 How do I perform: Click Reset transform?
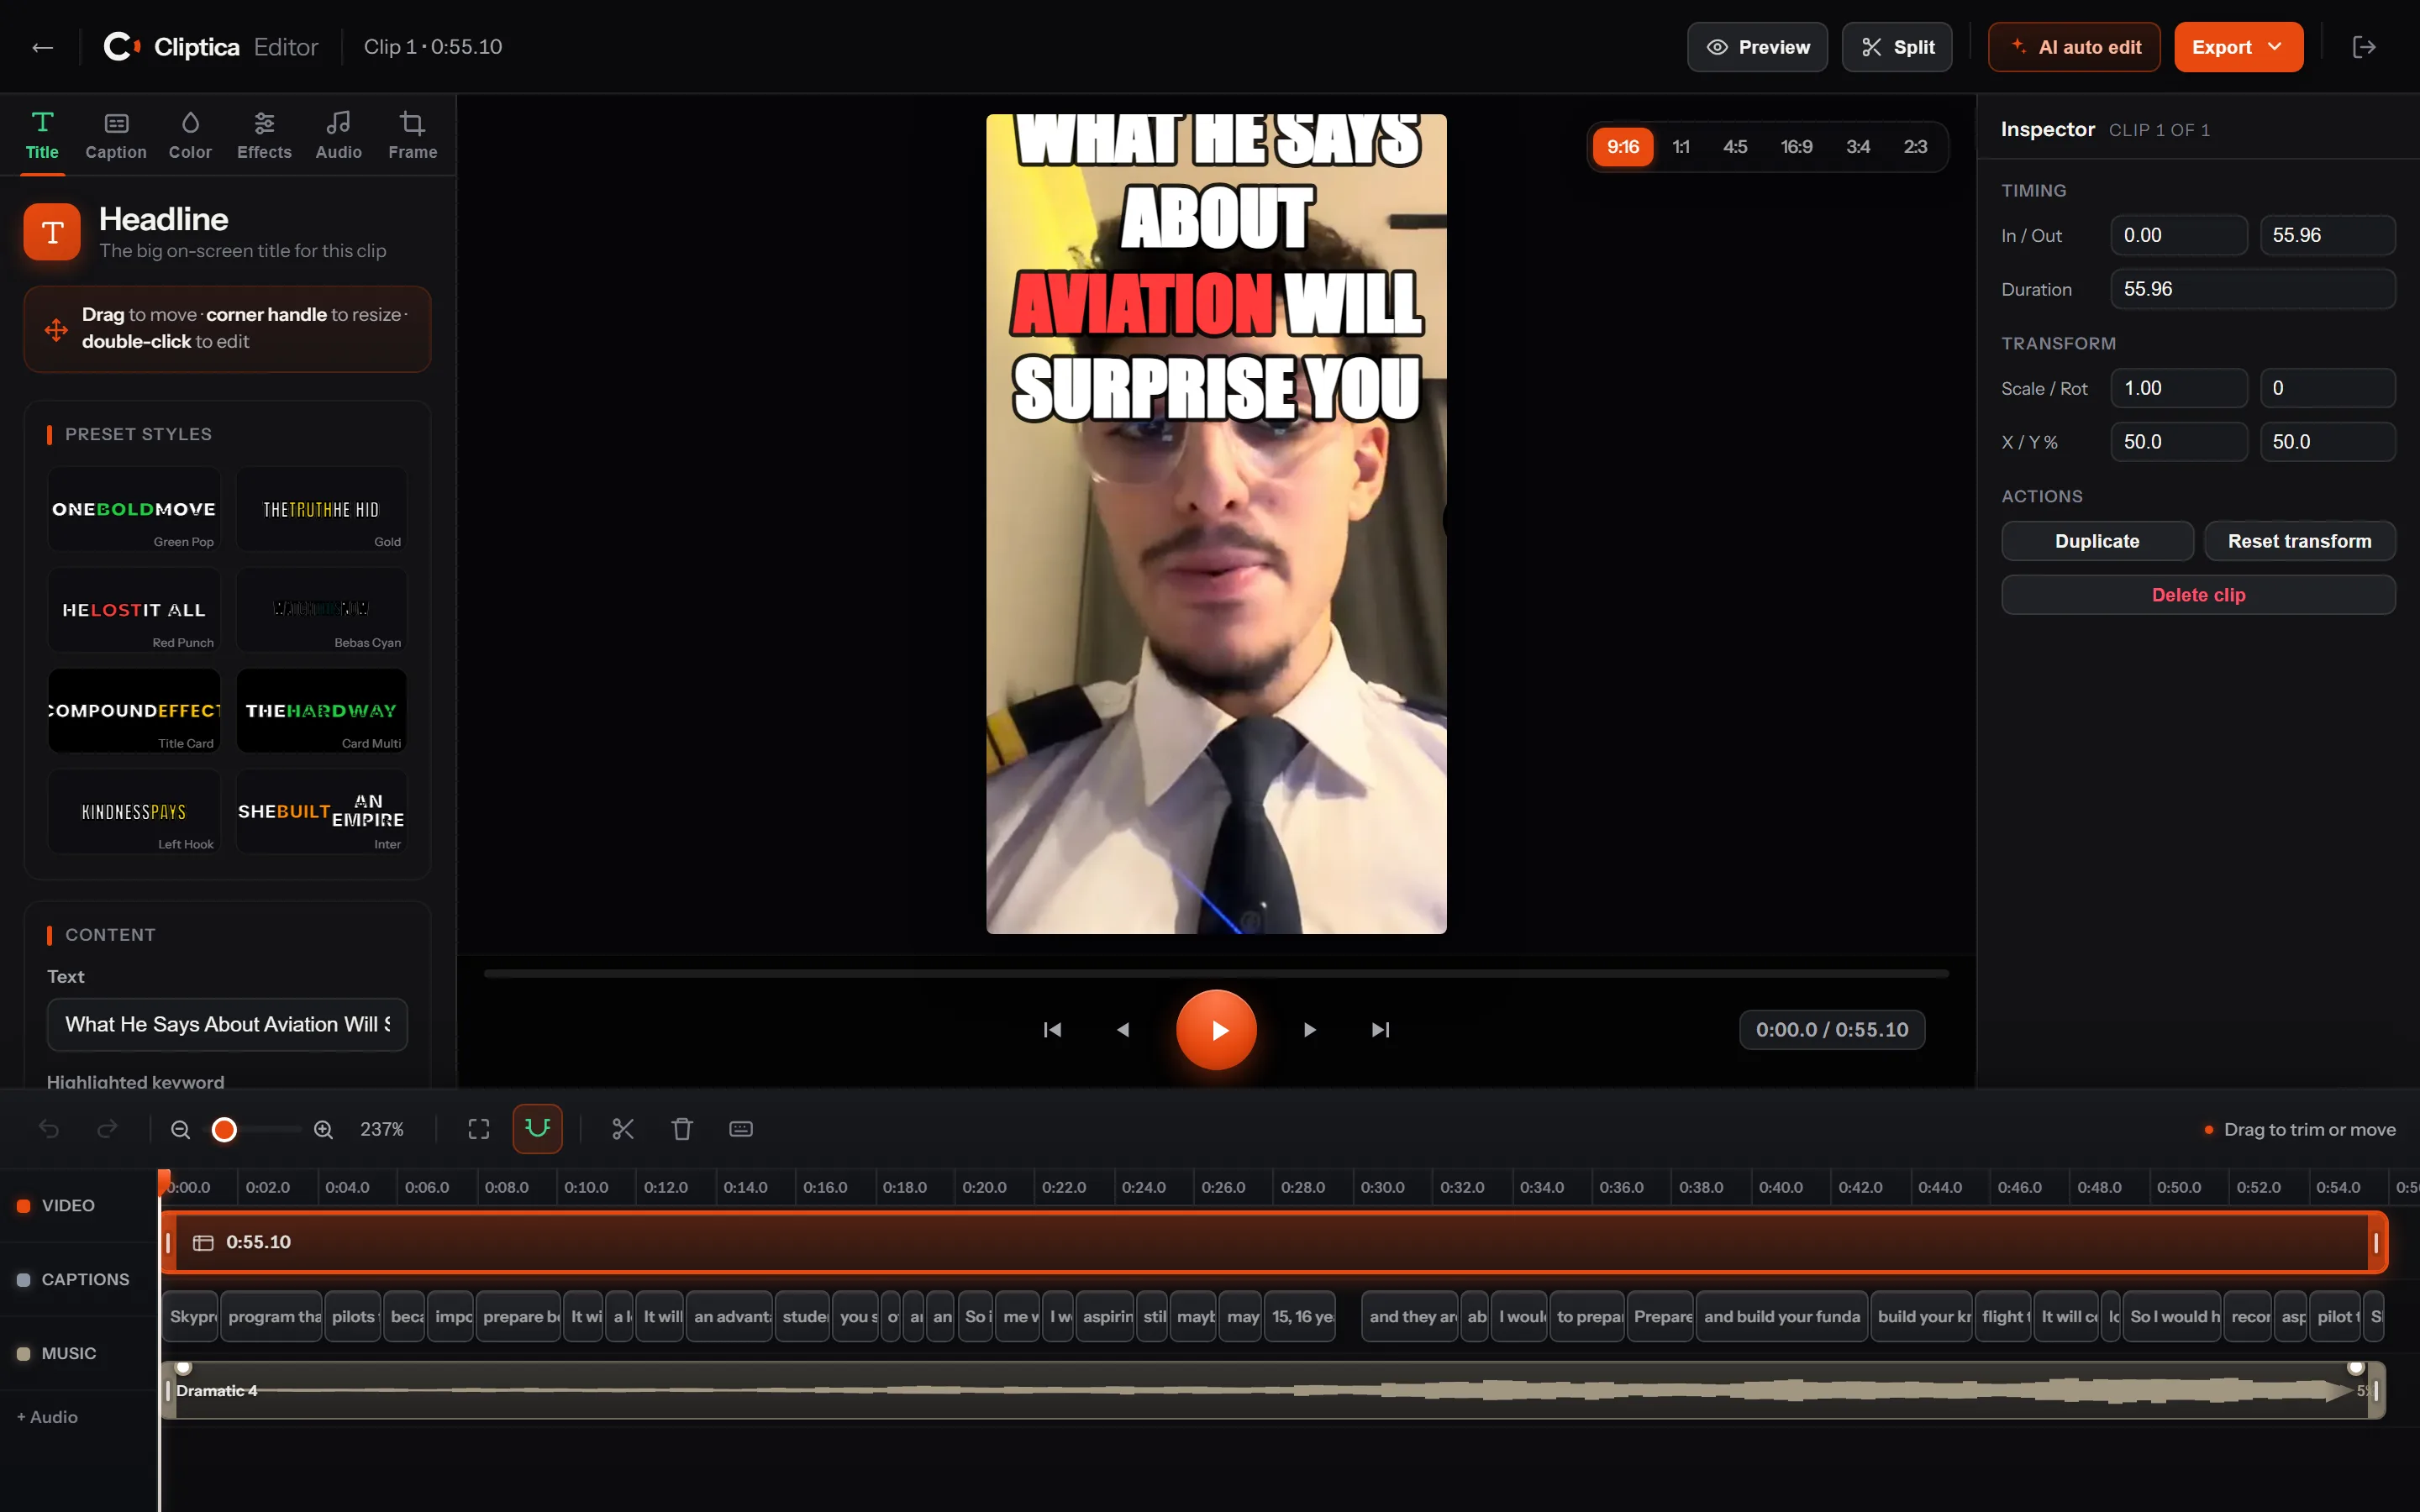pos(2299,541)
